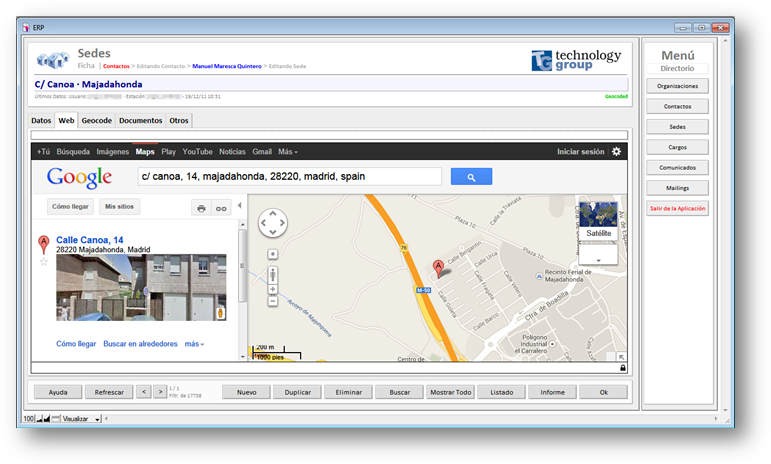Image resolution: width=771 pixels, height=464 pixels.
Task: Switch to the Geocode tab
Action: 97,121
